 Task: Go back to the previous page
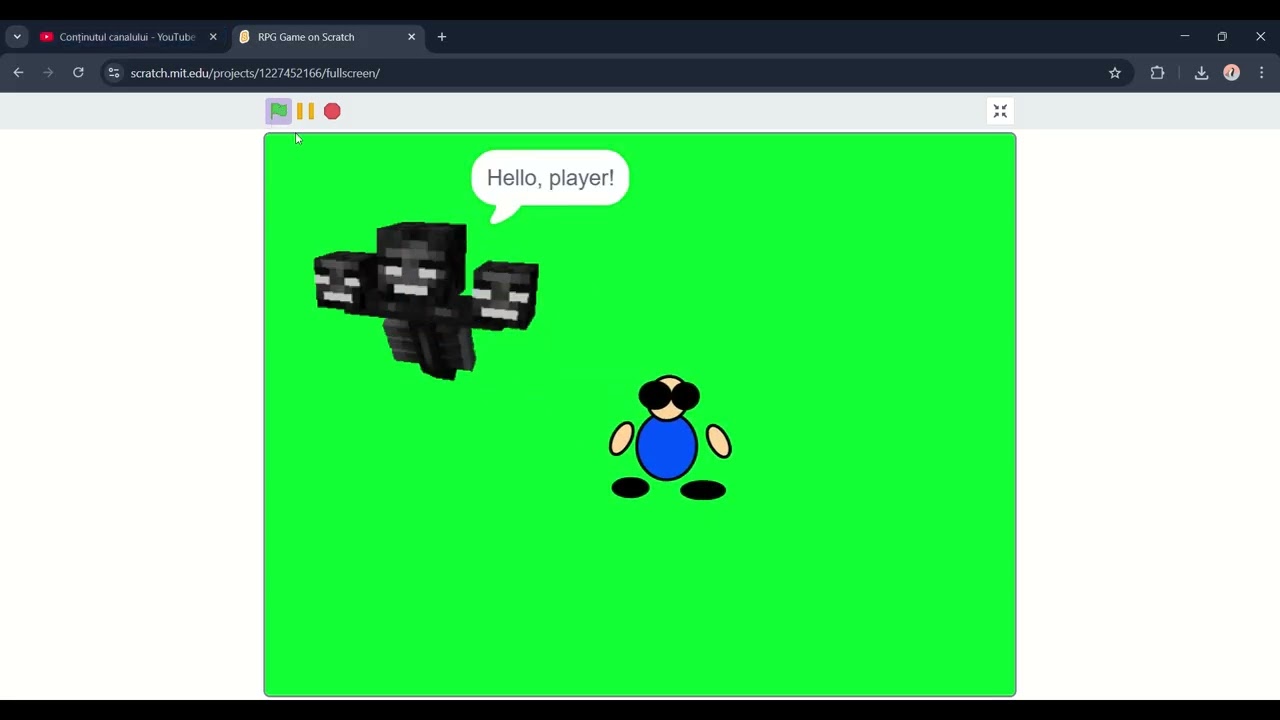[18, 73]
